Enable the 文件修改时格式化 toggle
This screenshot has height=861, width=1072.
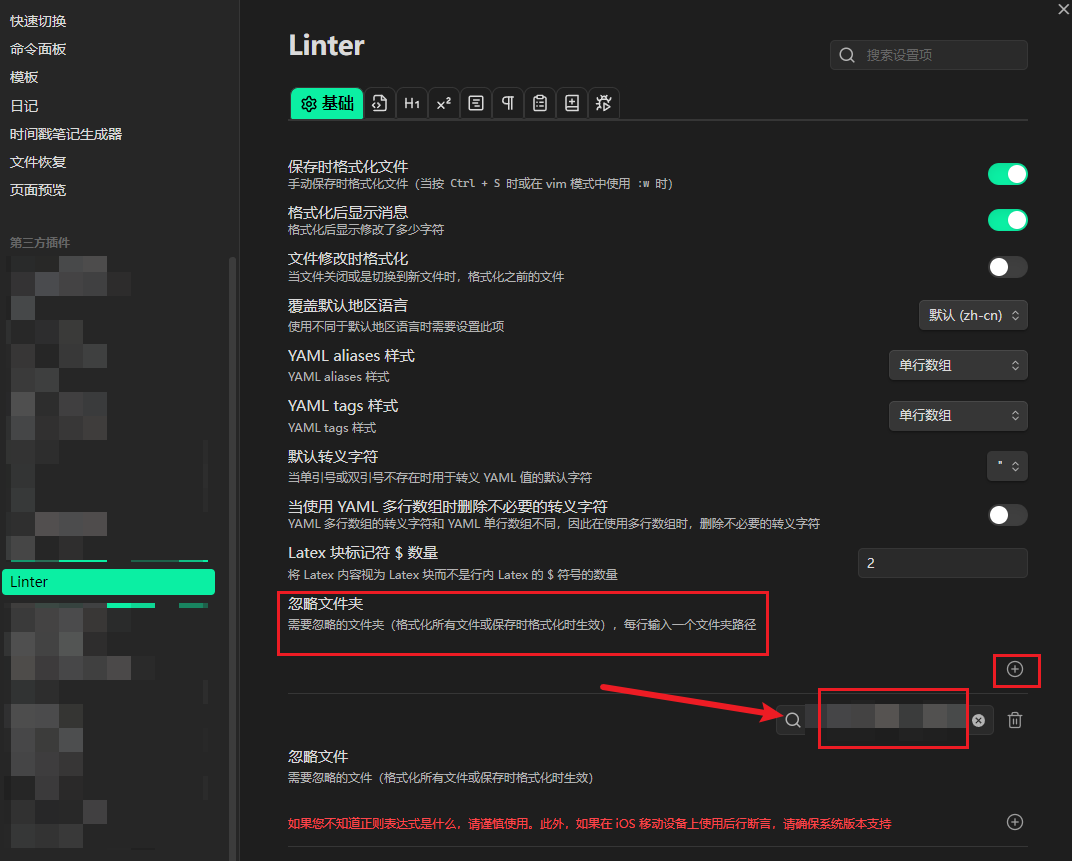pos(1007,266)
